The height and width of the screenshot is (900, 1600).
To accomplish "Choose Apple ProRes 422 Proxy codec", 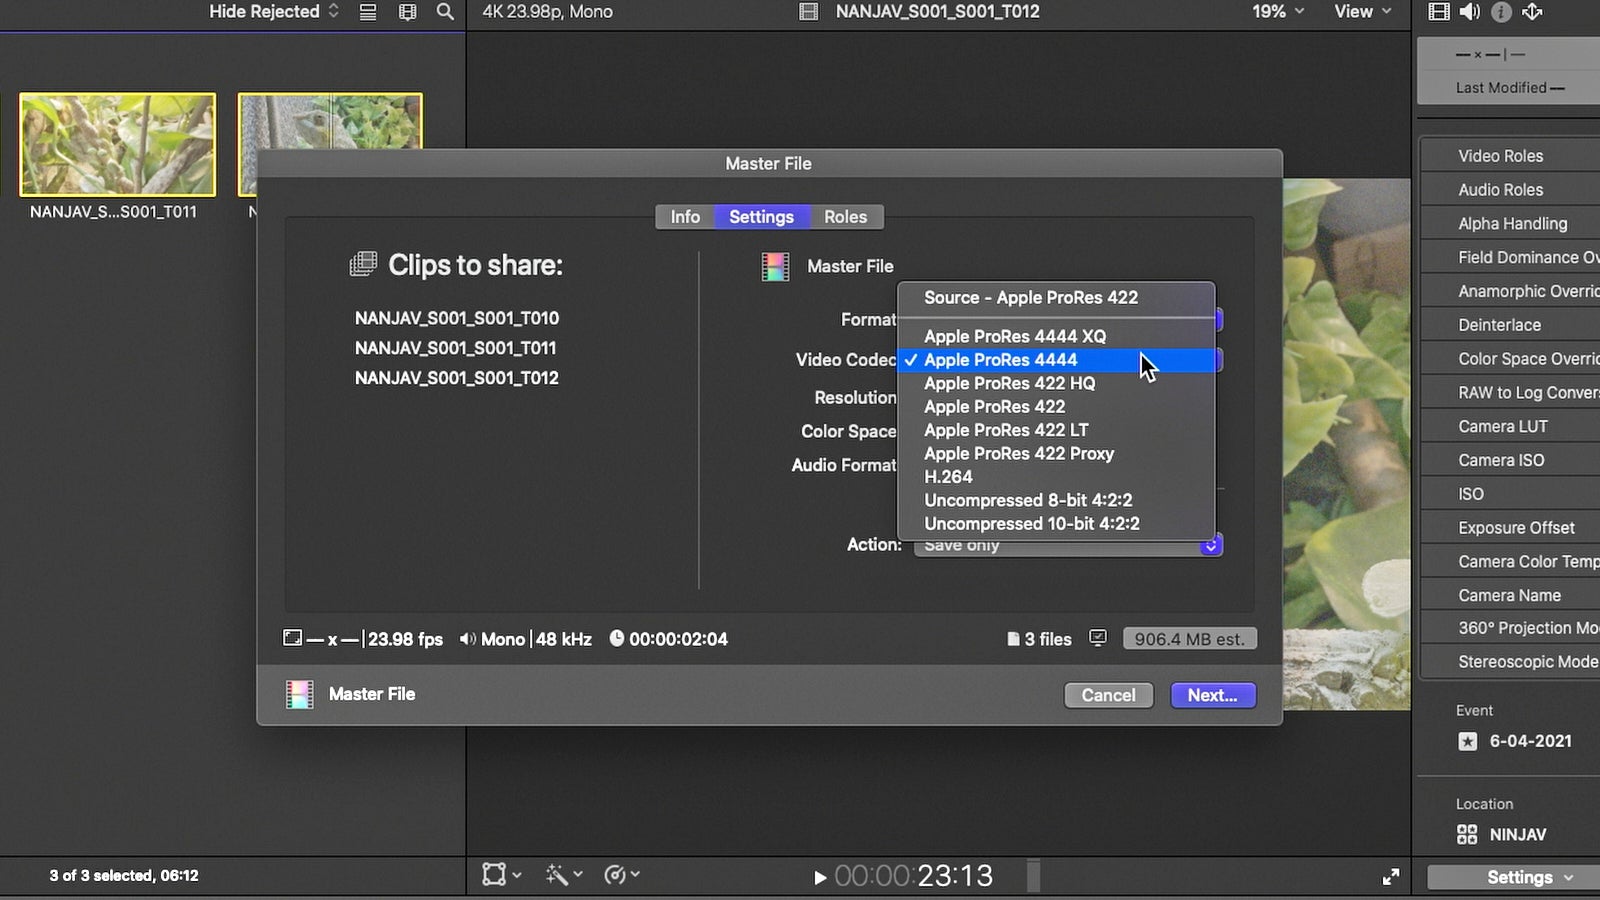I will [x=1056, y=453].
